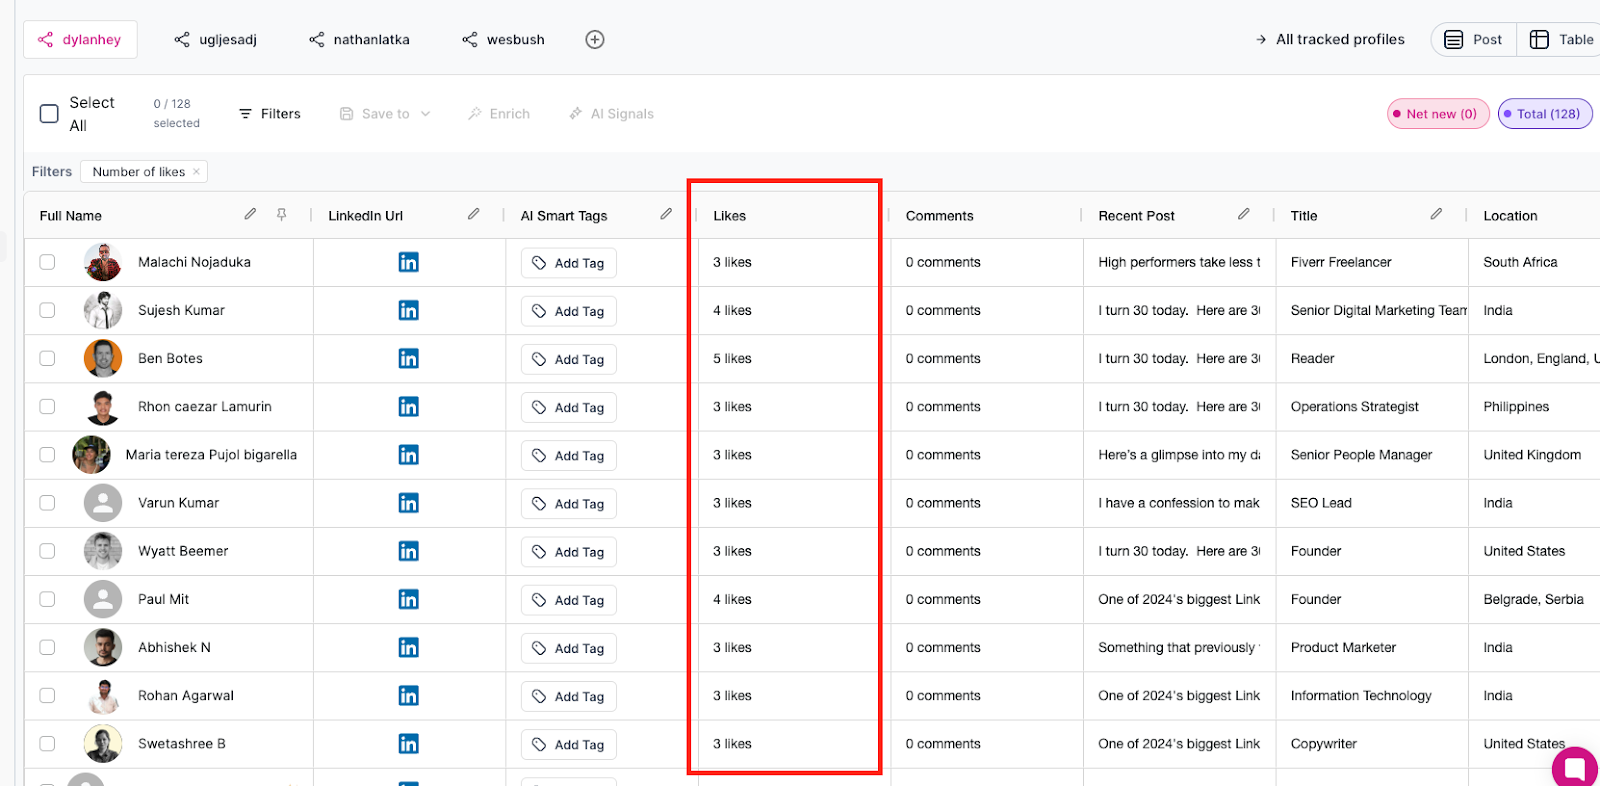Image resolution: width=1600 pixels, height=786 pixels.
Task: Open Rohan Agarwal's LinkedIn icon
Action: [x=408, y=695]
